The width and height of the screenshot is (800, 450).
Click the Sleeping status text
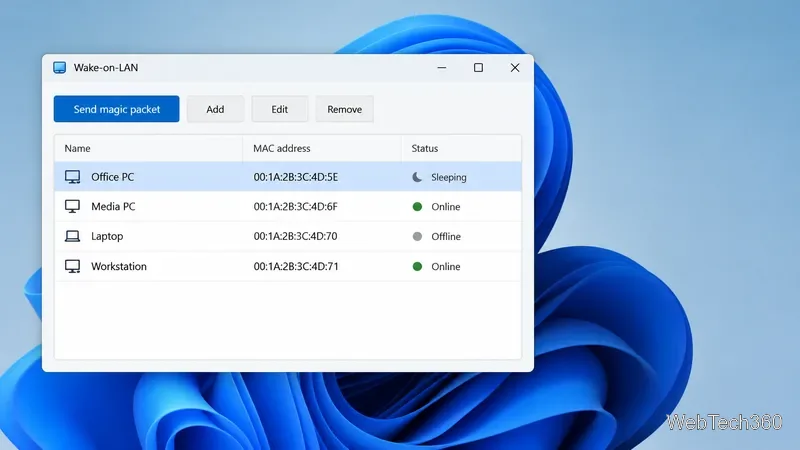point(448,178)
